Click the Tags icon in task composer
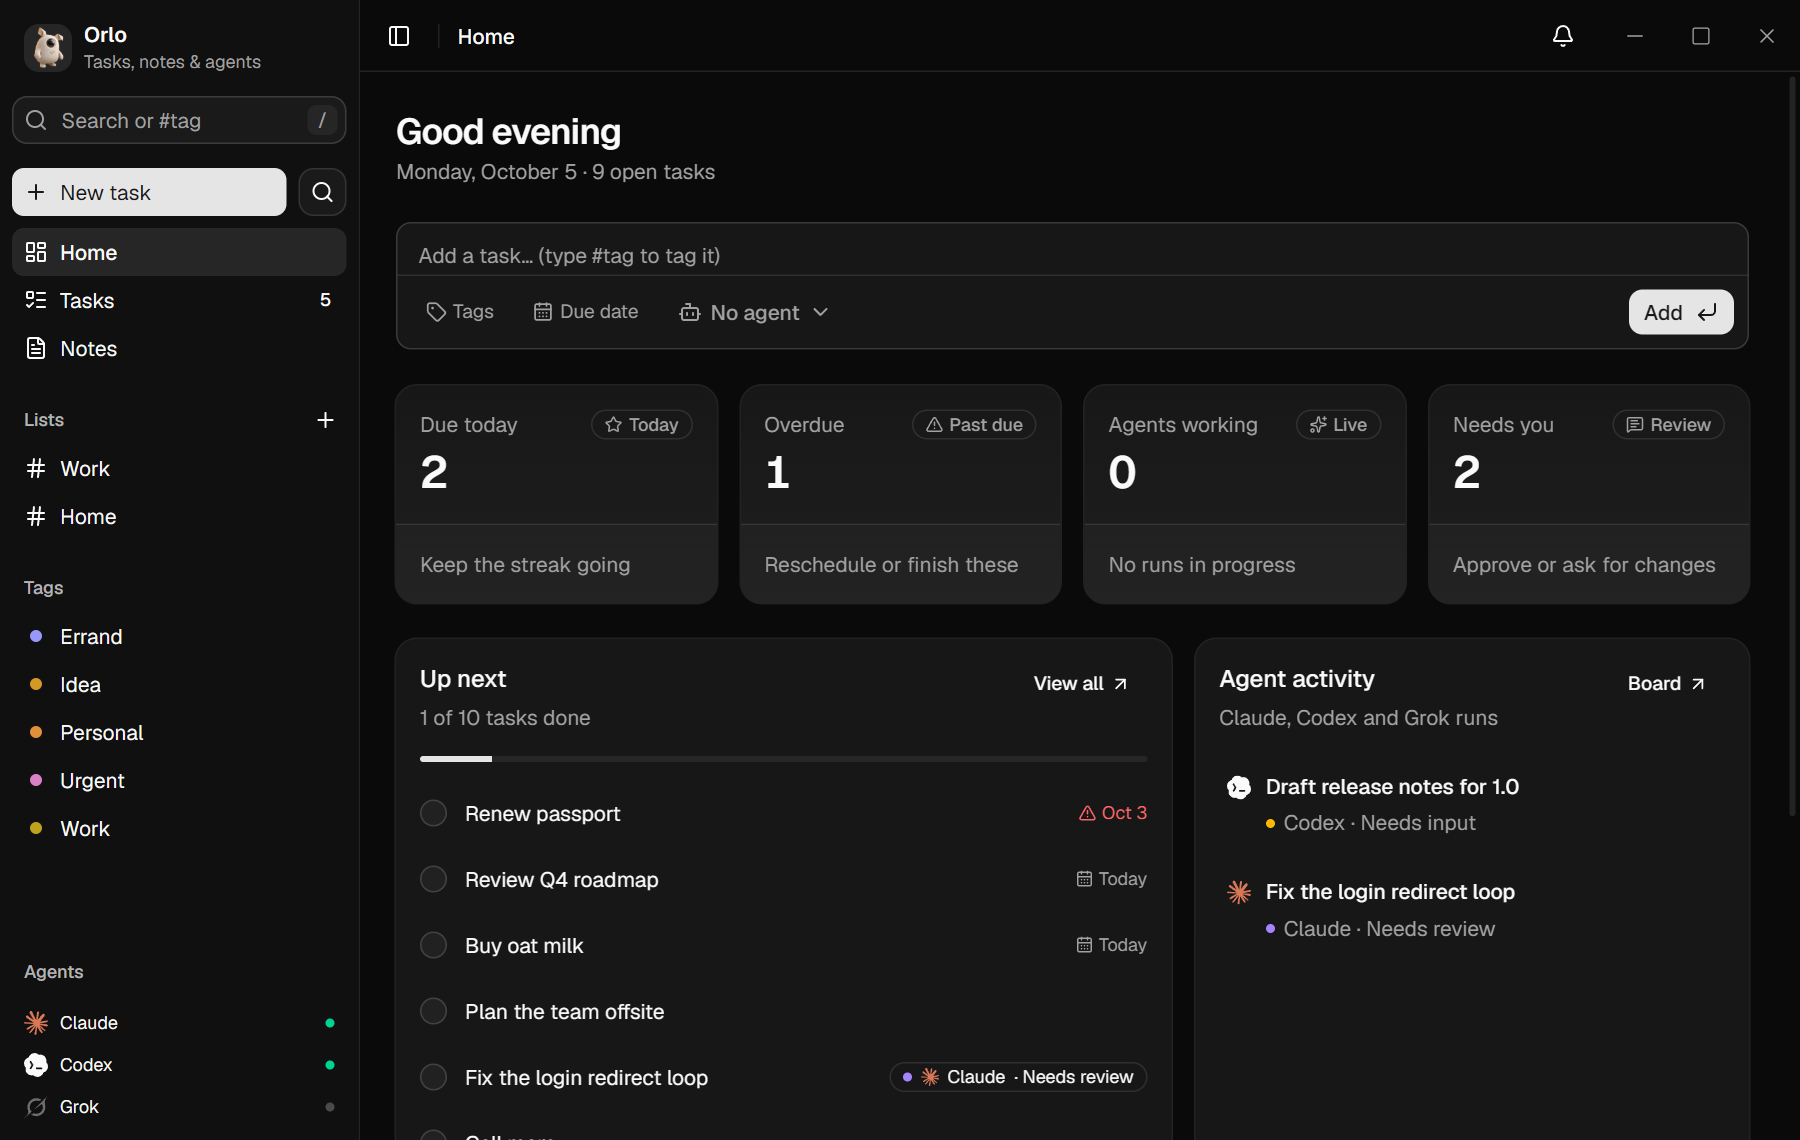The width and height of the screenshot is (1800, 1140). pos(436,312)
